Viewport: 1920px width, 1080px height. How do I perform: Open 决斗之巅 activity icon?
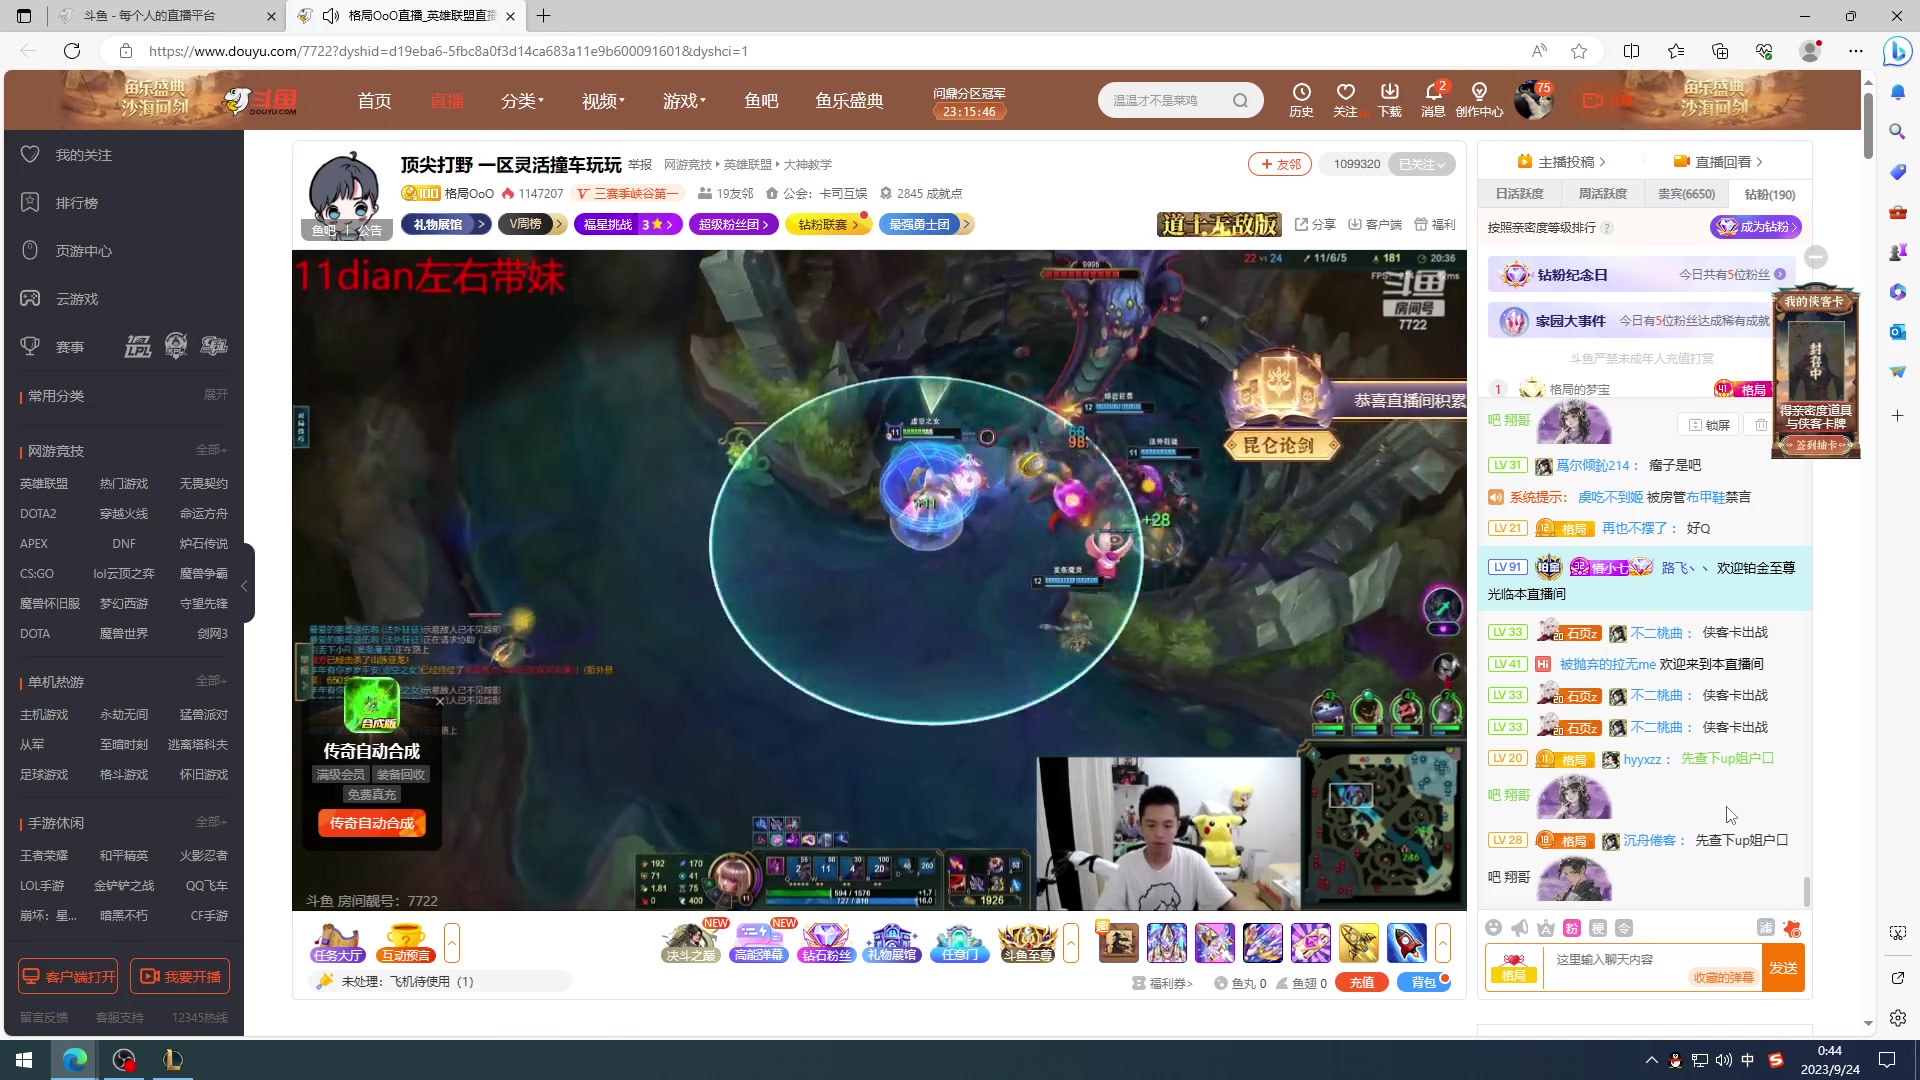[690, 942]
